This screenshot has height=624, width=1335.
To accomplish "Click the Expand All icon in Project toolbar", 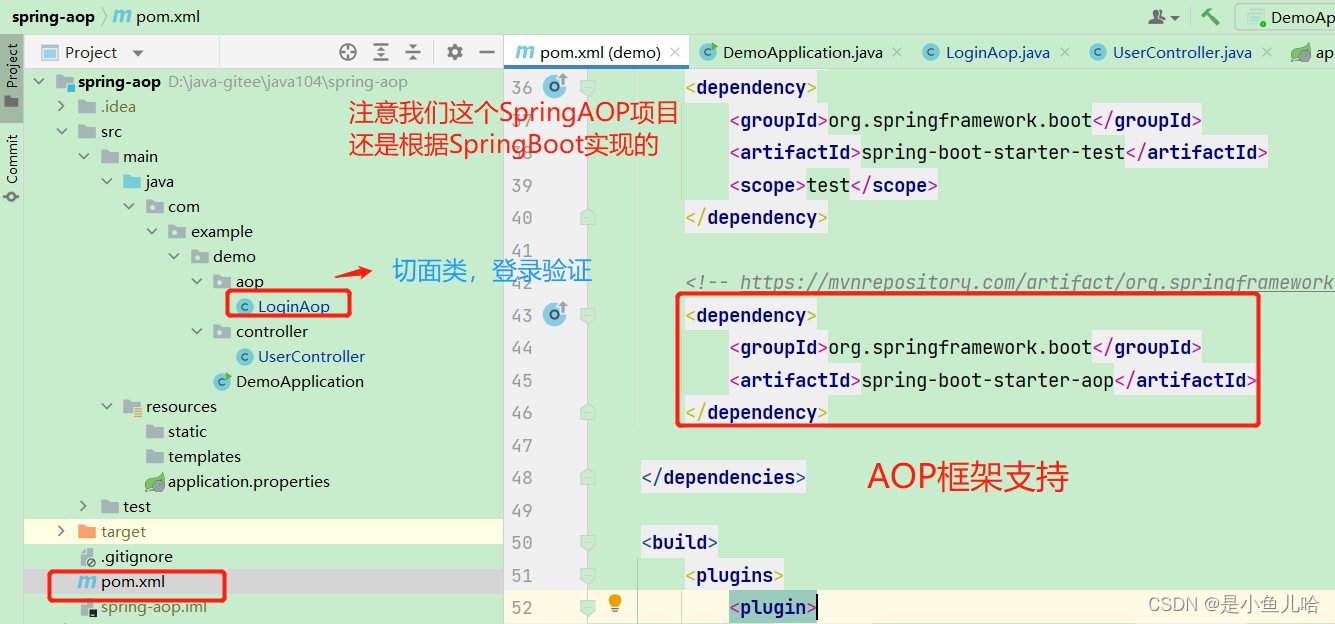I will point(381,52).
